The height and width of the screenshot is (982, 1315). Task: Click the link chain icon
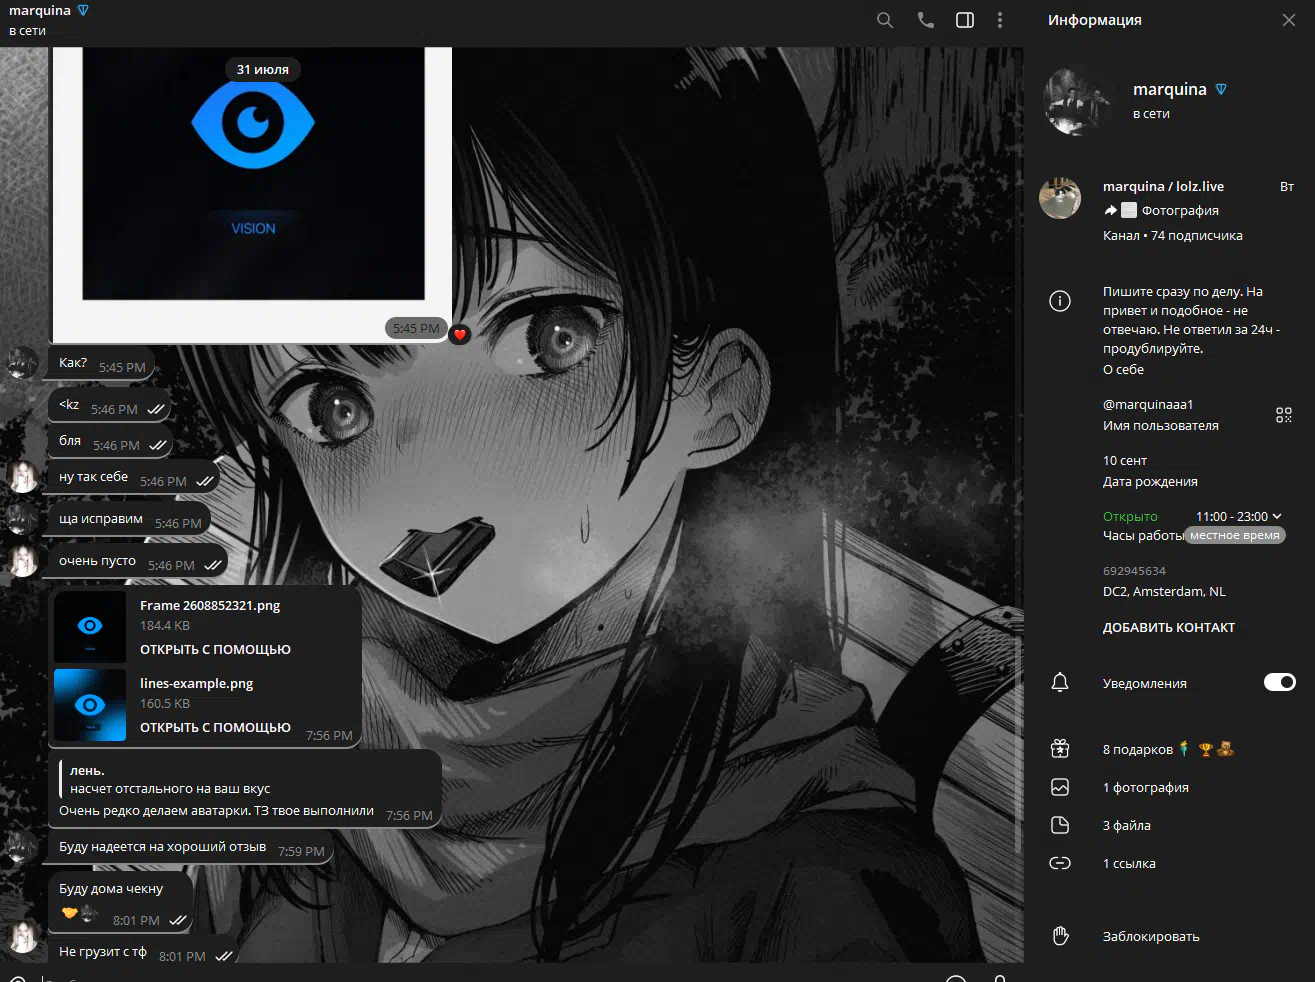click(1060, 863)
